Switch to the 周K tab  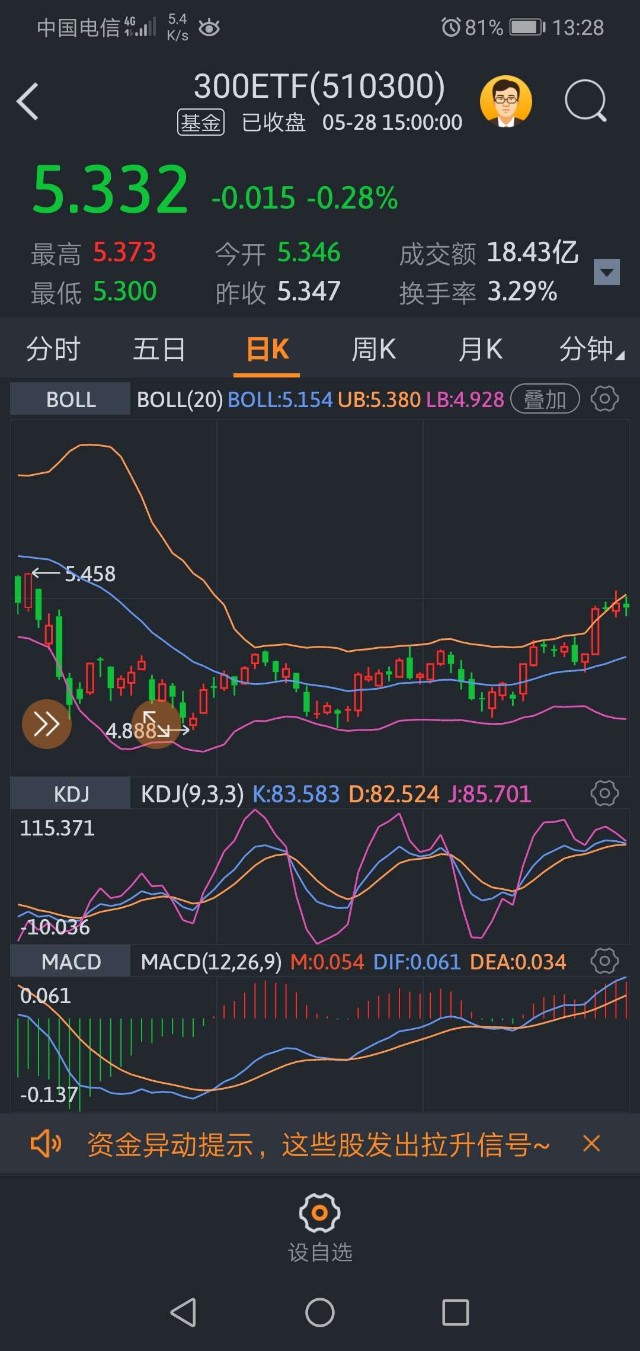click(x=374, y=349)
